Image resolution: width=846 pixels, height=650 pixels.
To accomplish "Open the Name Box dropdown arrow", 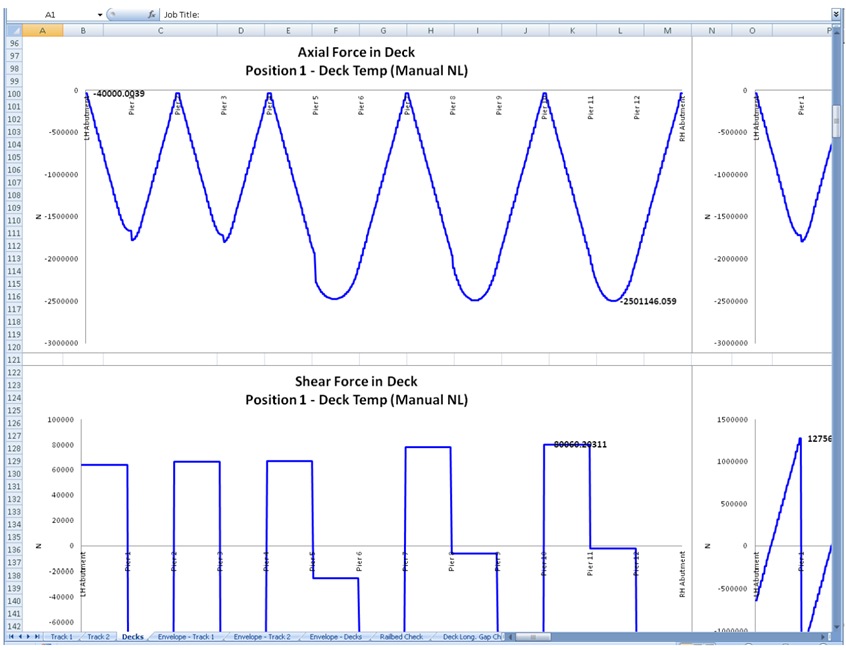I will pyautogui.click(x=100, y=15).
